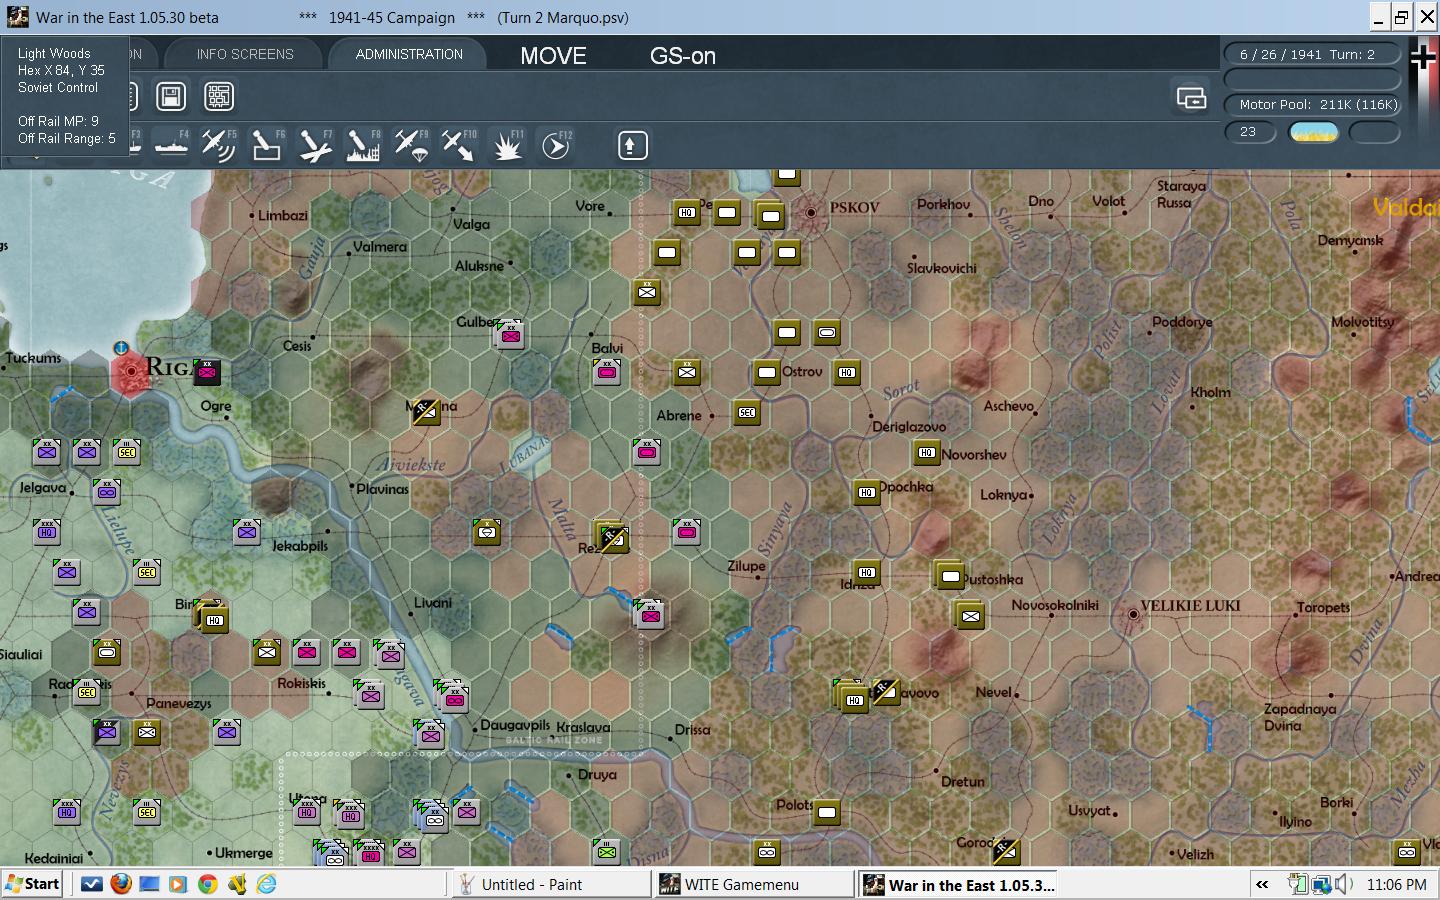
Task: Choose F7 bomb airfield mode
Action: (x=315, y=146)
